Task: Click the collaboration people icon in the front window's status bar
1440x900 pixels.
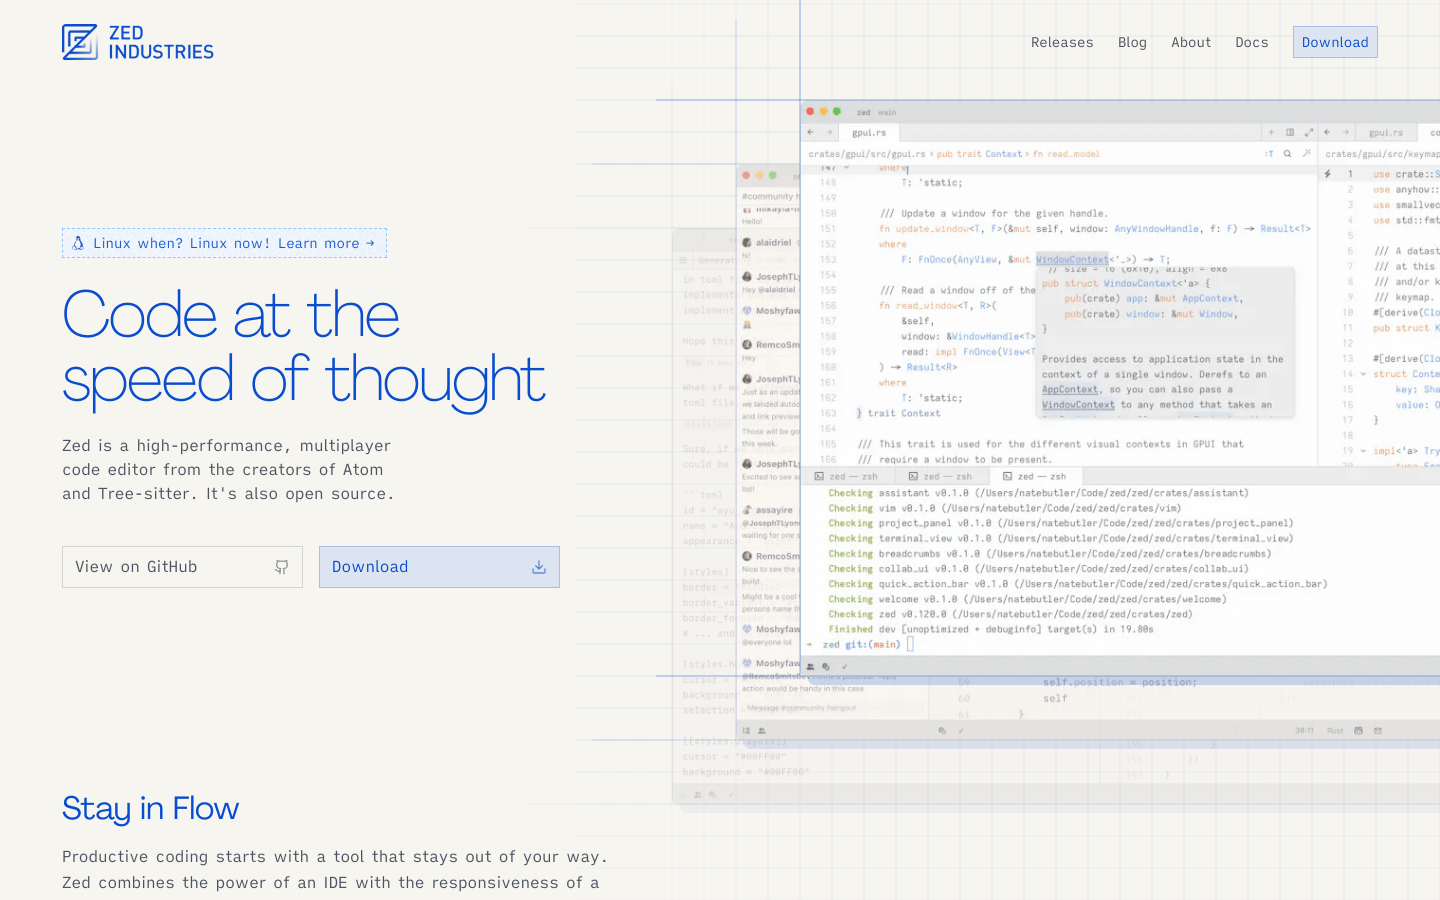Action: click(811, 667)
